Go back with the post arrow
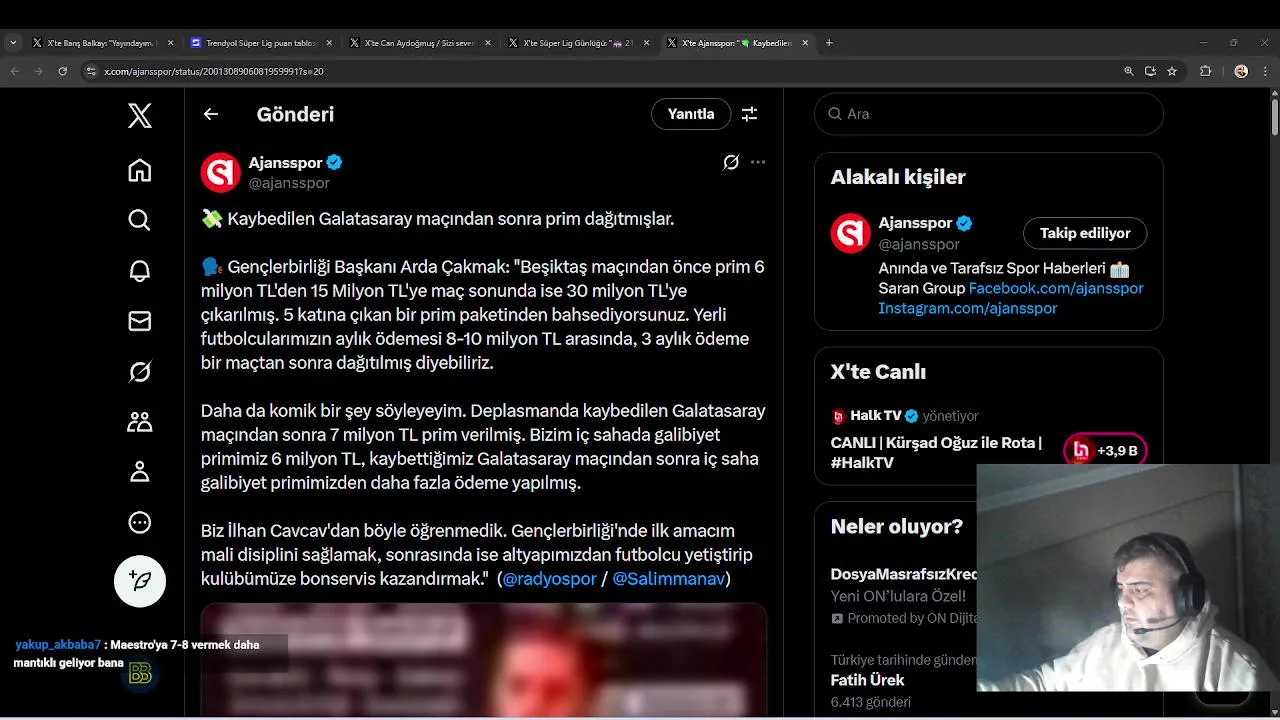 (211, 114)
